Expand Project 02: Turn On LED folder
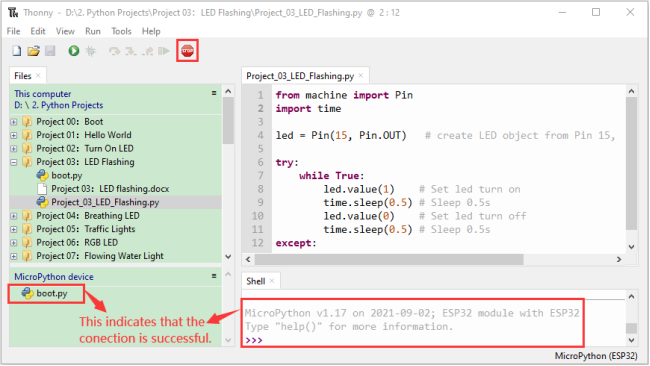Screen dimensions: 650x366 pyautogui.click(x=14, y=149)
